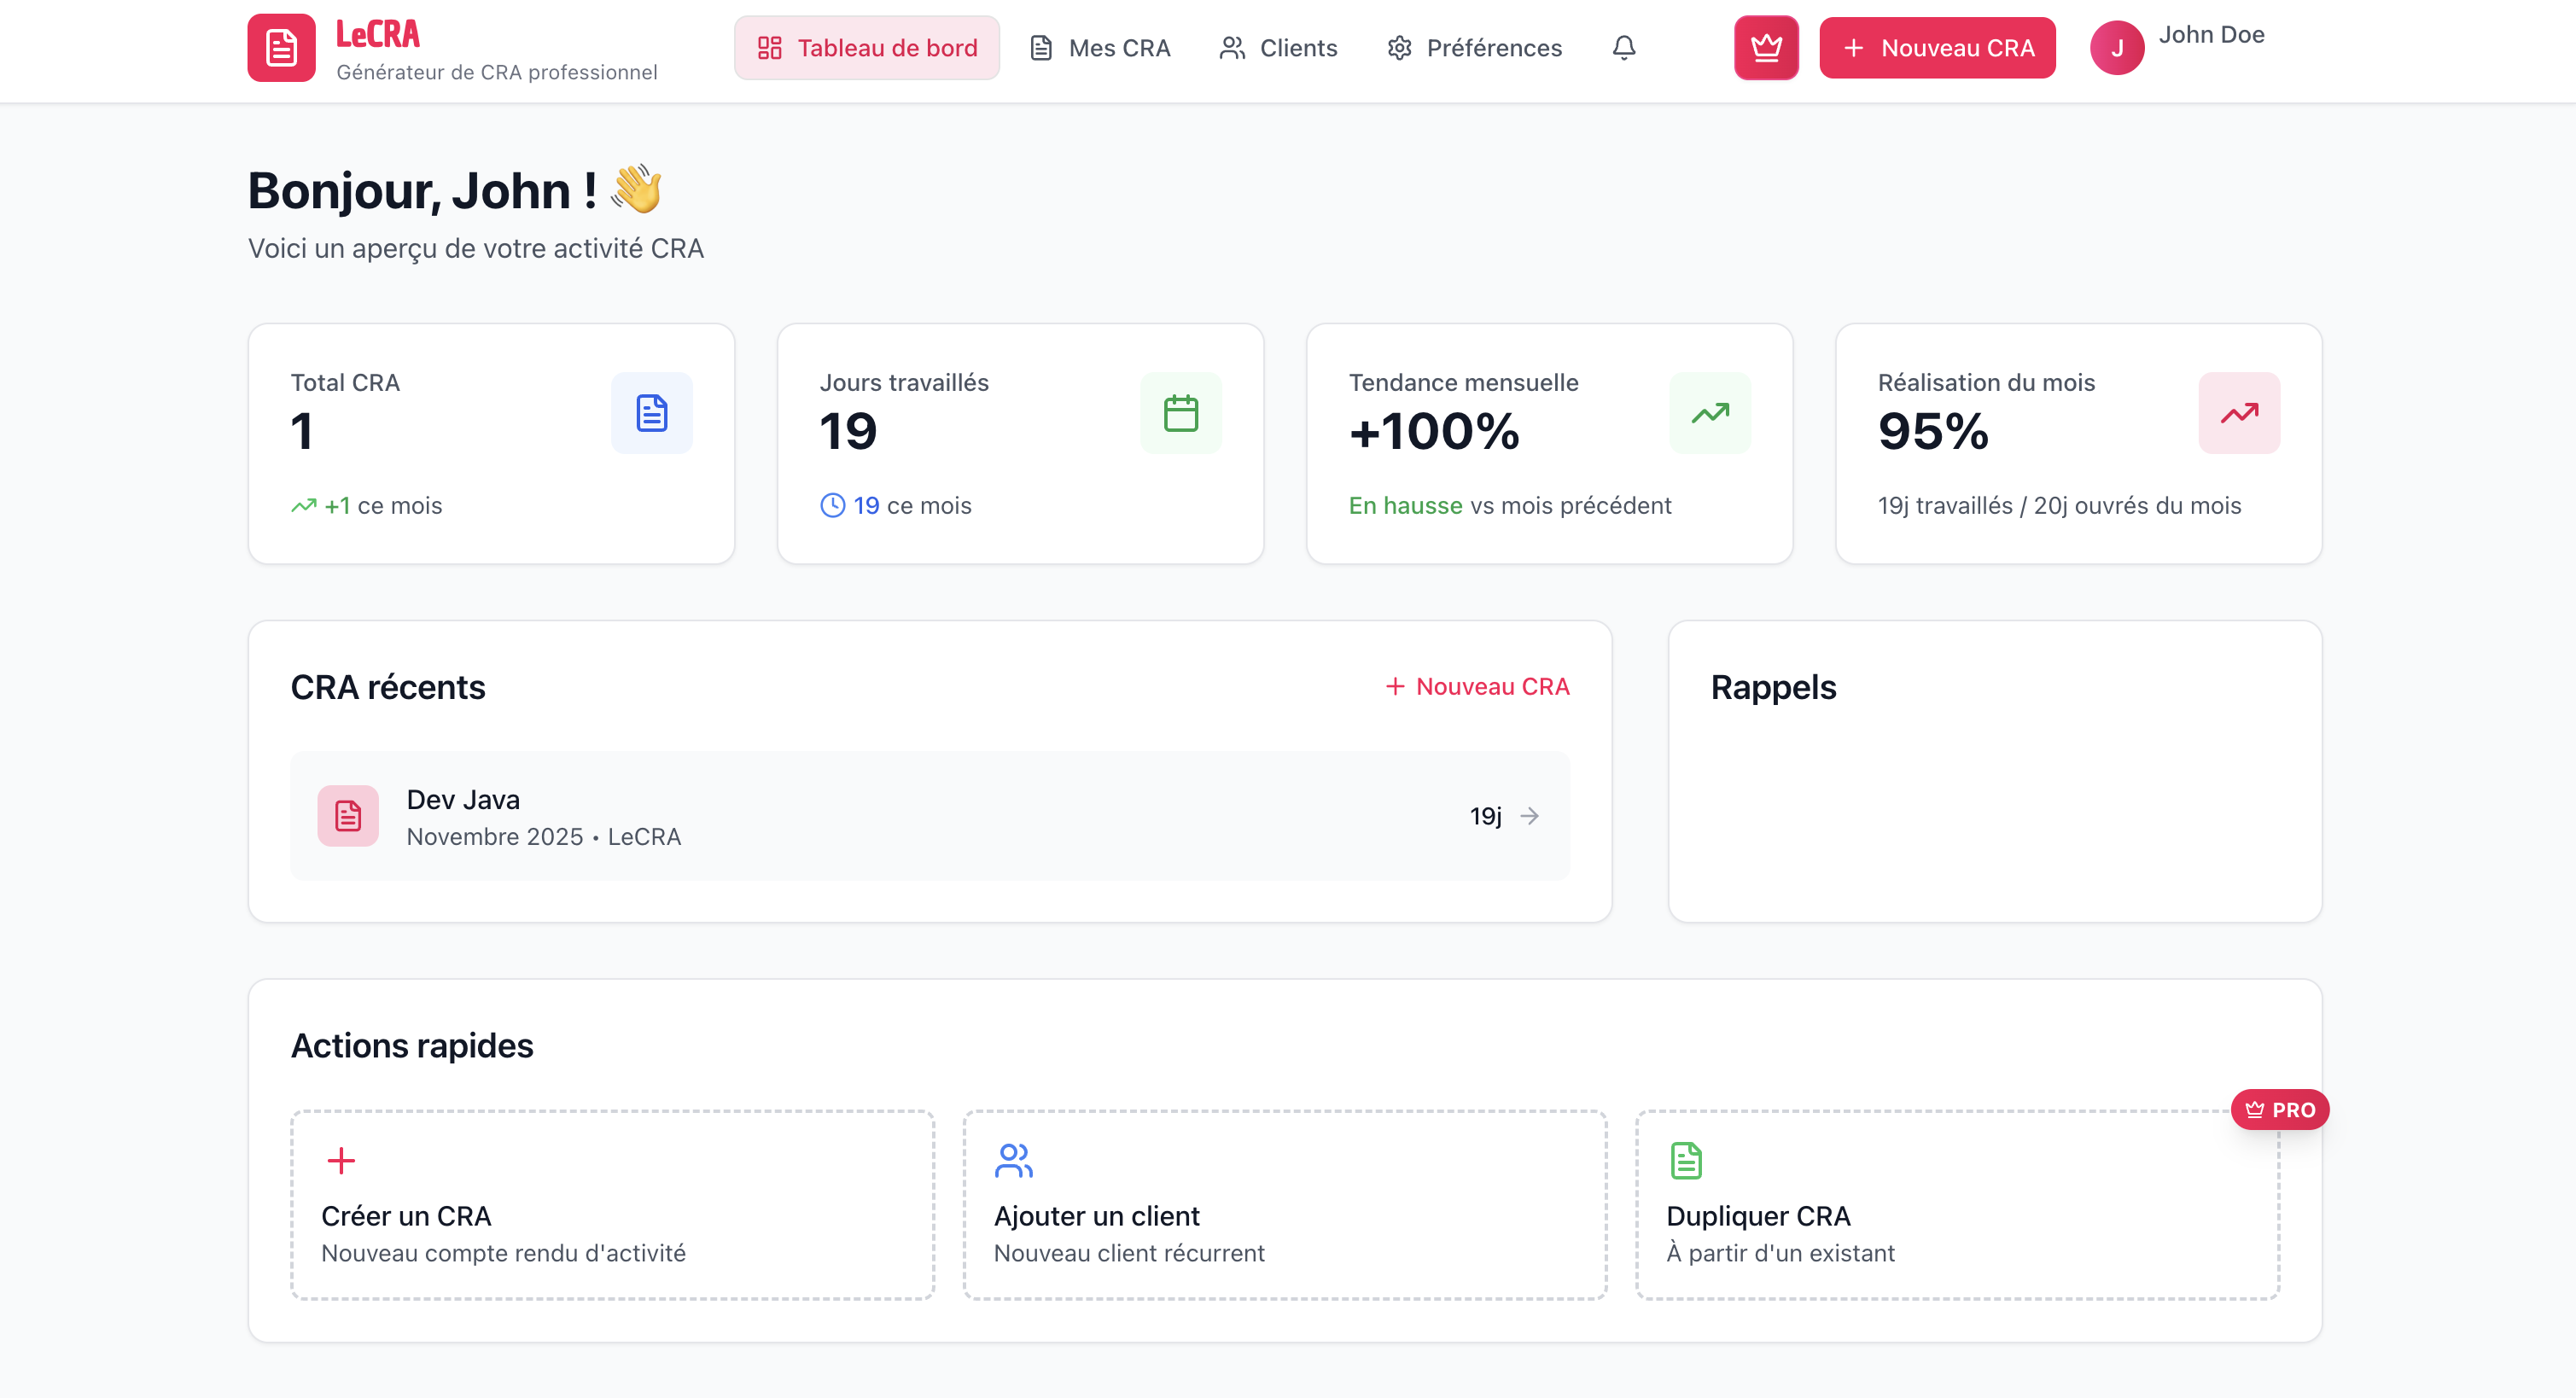
Task: Click the Dev Java document icon
Action: 348,816
